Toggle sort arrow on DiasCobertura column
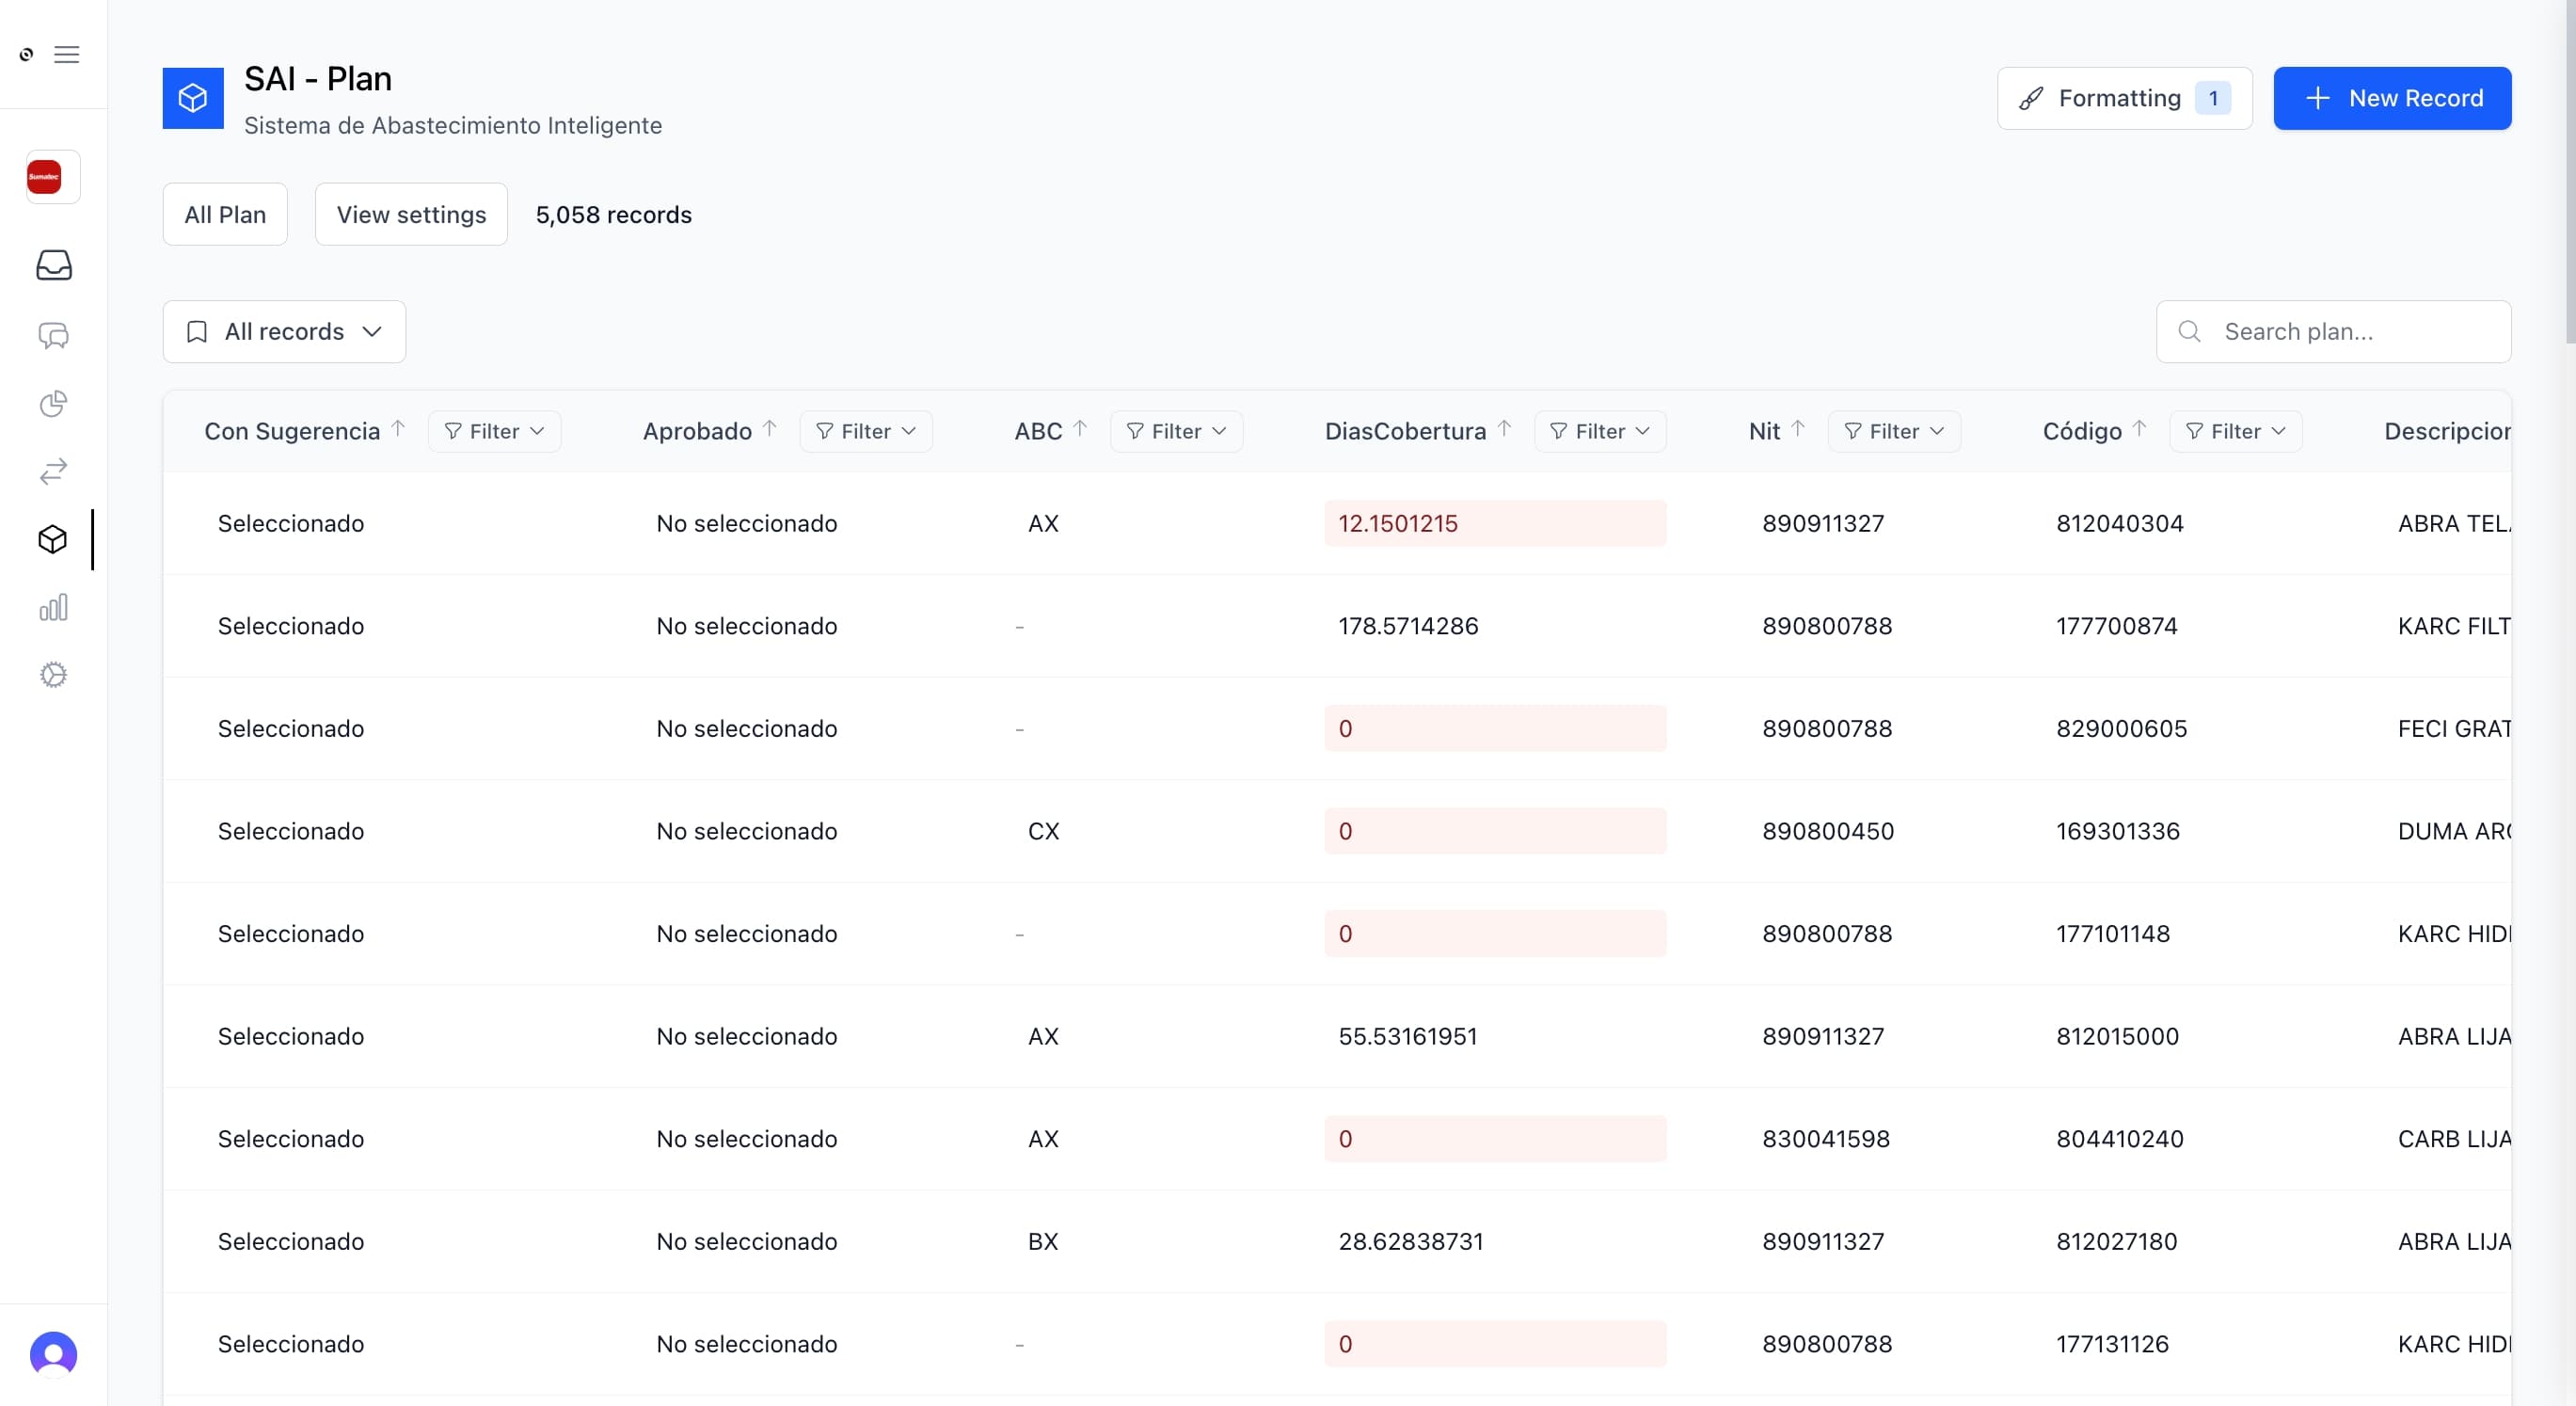Image resolution: width=2576 pixels, height=1406 pixels. pyautogui.click(x=1504, y=429)
